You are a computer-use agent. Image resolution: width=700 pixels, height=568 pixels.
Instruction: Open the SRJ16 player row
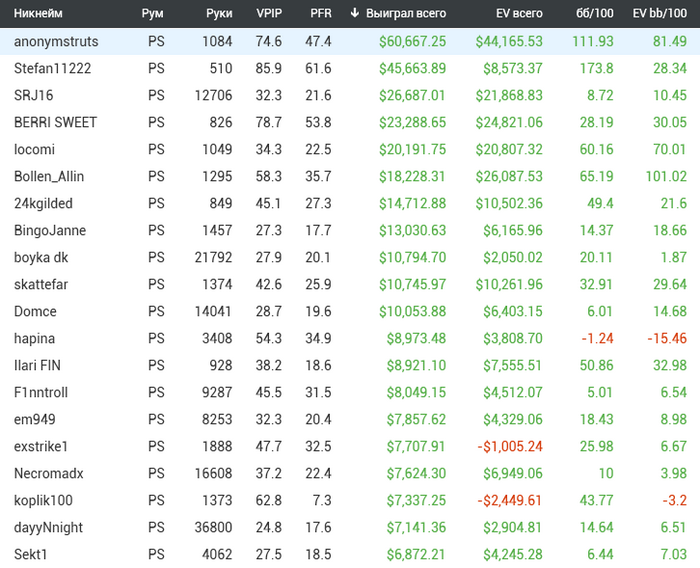click(x=350, y=95)
